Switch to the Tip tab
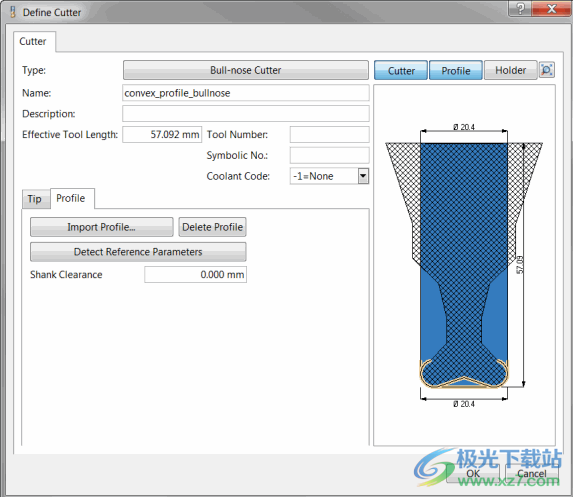Screen dimensions: 573x497 tap(35, 199)
